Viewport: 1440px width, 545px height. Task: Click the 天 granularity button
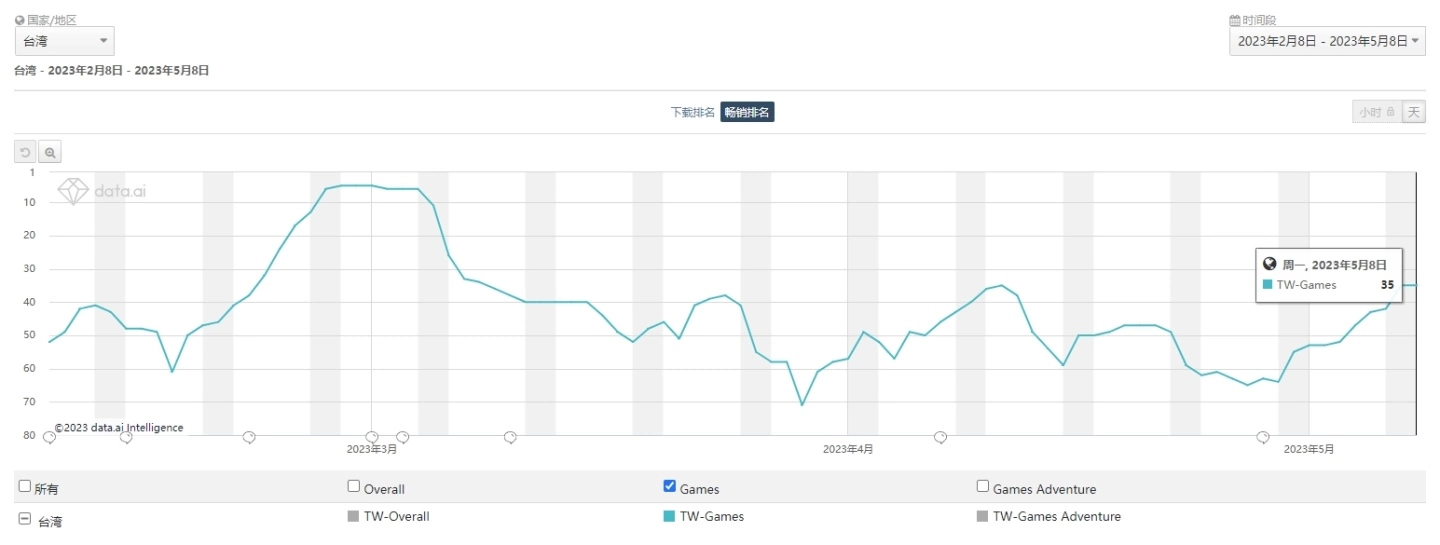[x=1413, y=112]
